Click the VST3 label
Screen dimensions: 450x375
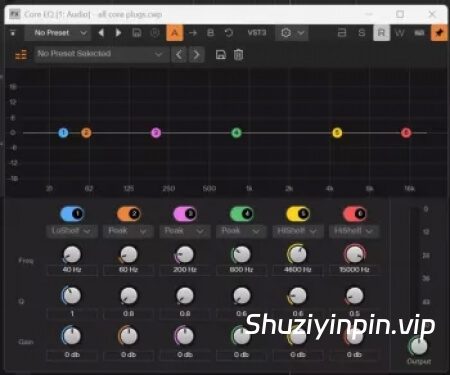(257, 33)
